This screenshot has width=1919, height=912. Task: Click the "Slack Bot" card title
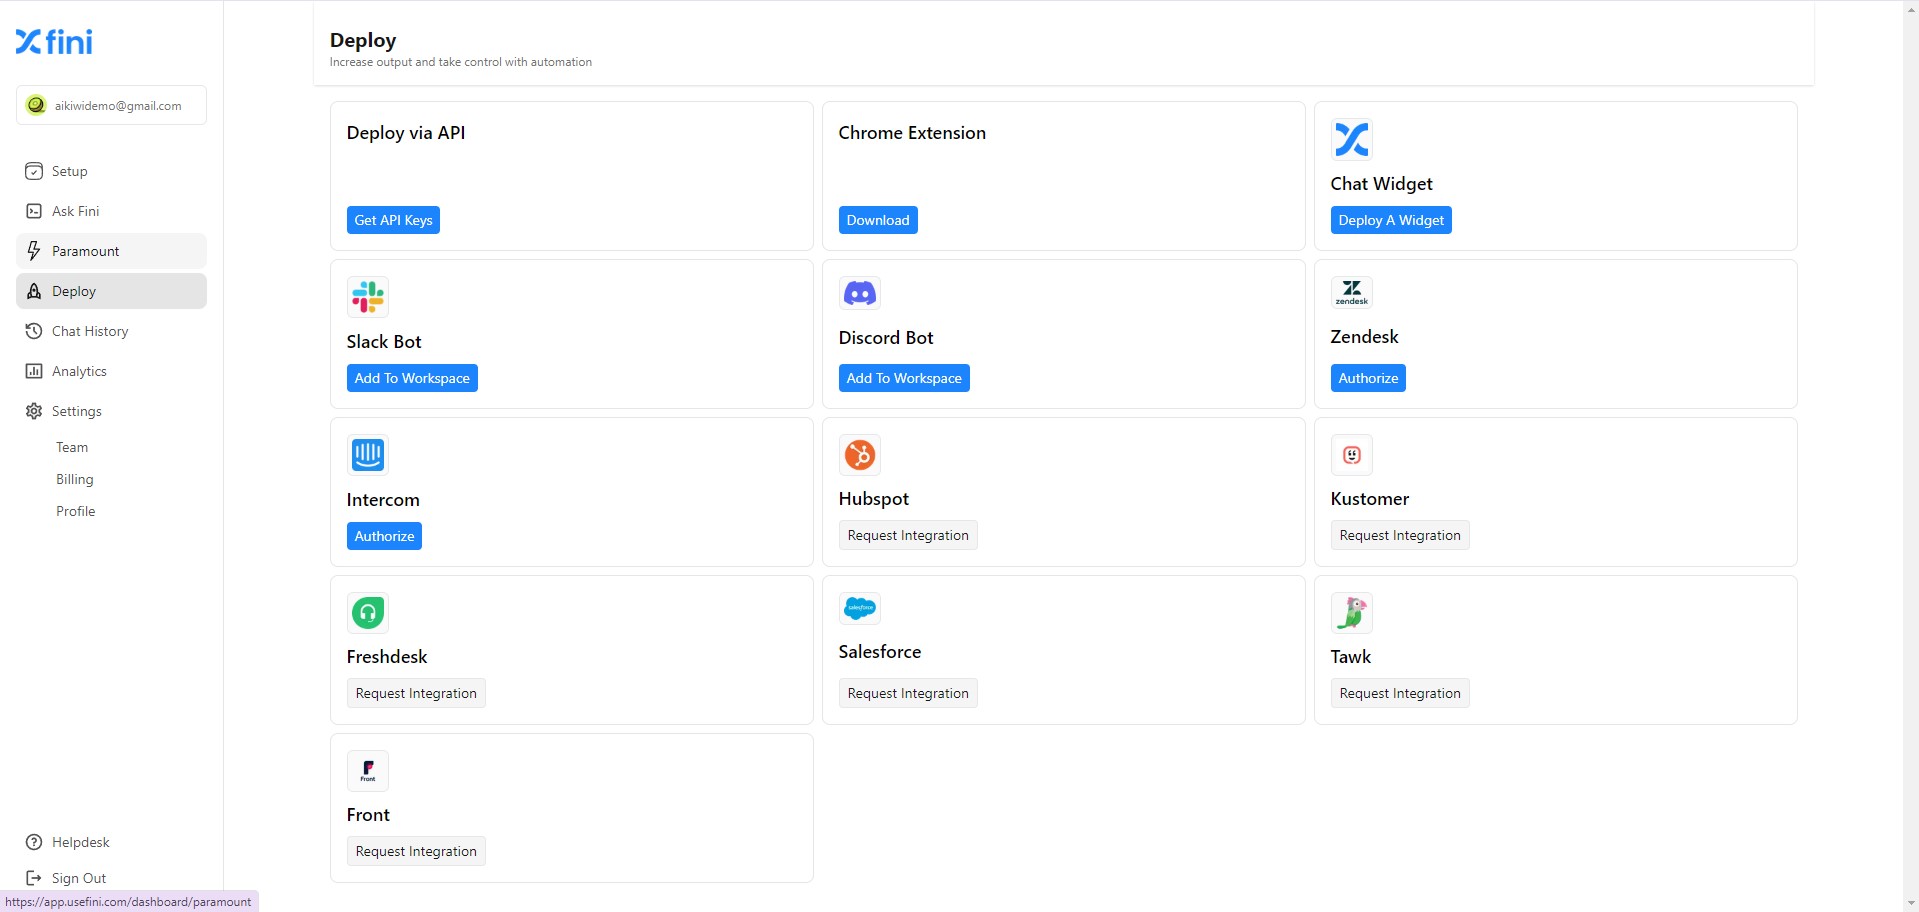[384, 342]
